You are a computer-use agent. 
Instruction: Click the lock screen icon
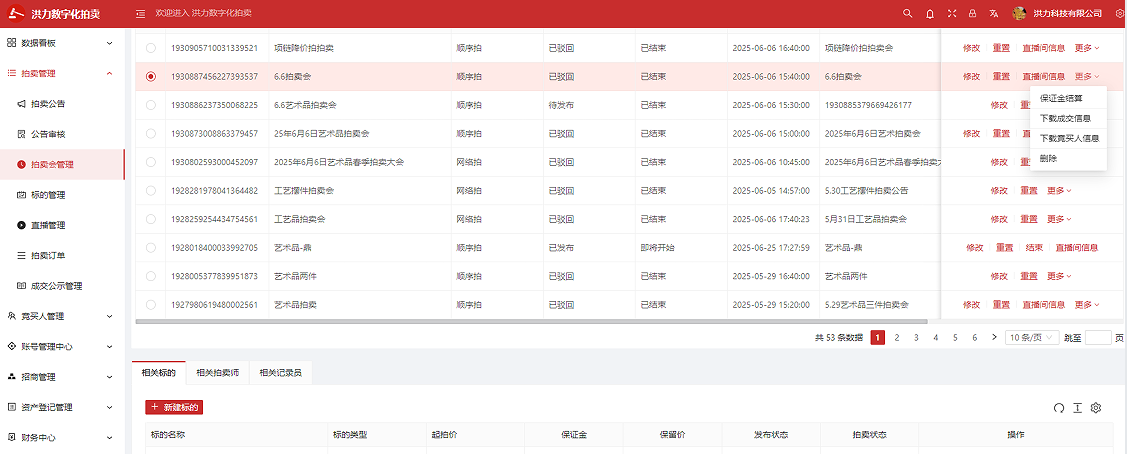972,13
